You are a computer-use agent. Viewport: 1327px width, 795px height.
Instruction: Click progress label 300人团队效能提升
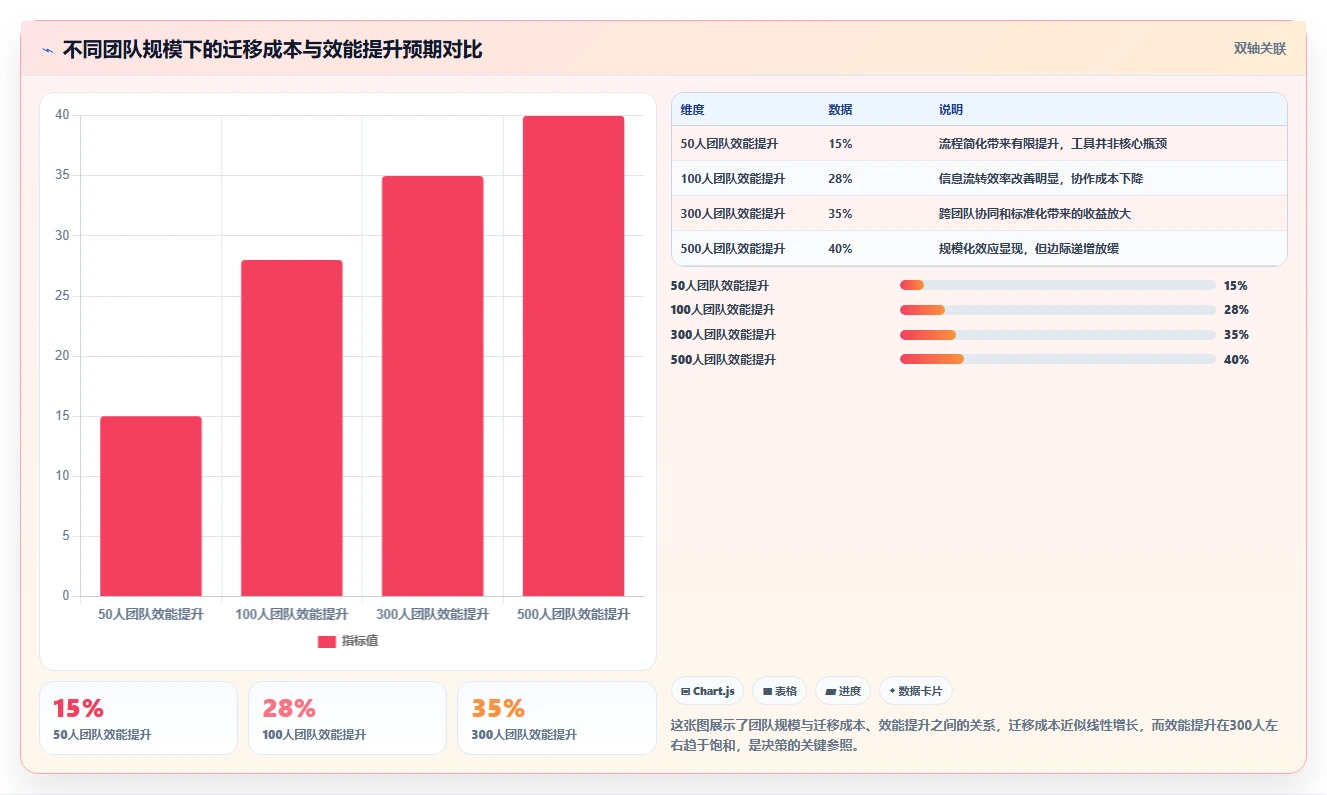pos(723,335)
